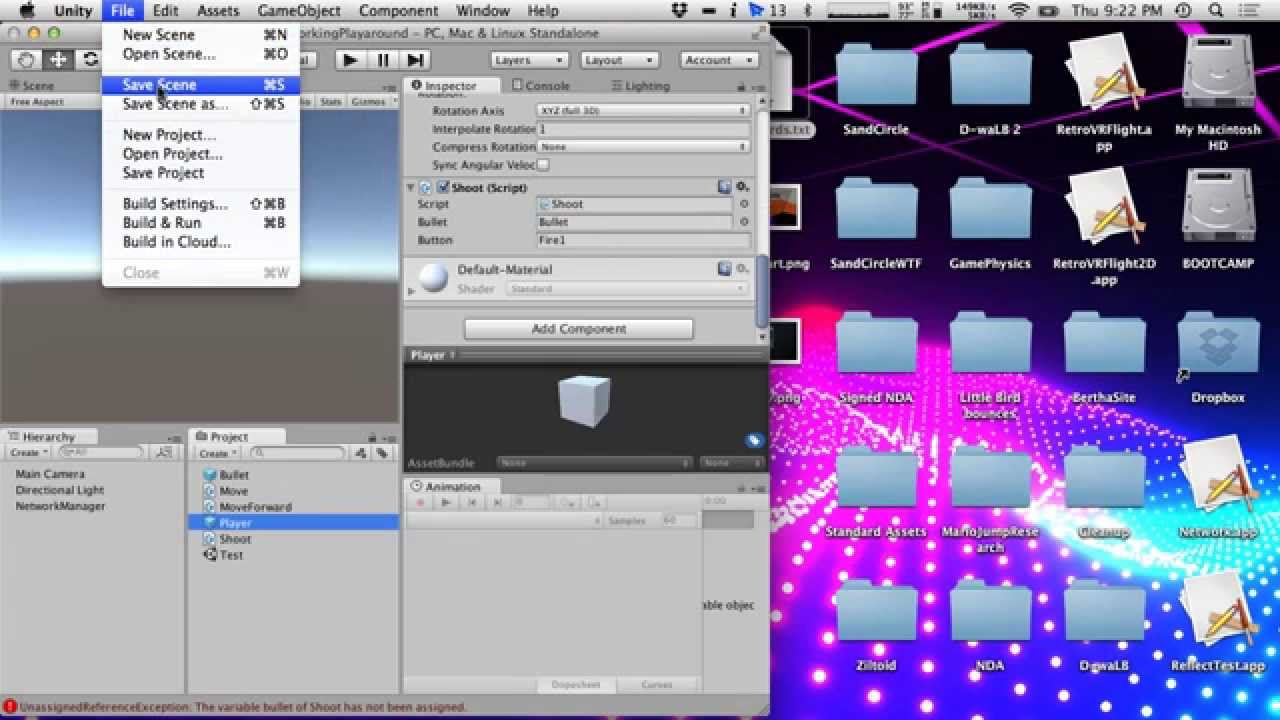Click Save Scene in File menu
The width and height of the screenshot is (1280, 720).
coord(200,85)
